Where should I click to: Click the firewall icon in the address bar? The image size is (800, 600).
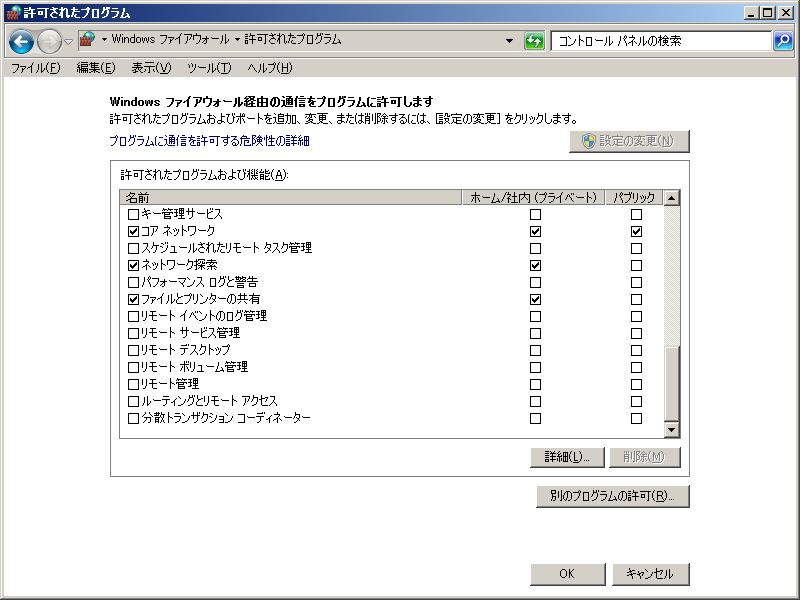88,40
